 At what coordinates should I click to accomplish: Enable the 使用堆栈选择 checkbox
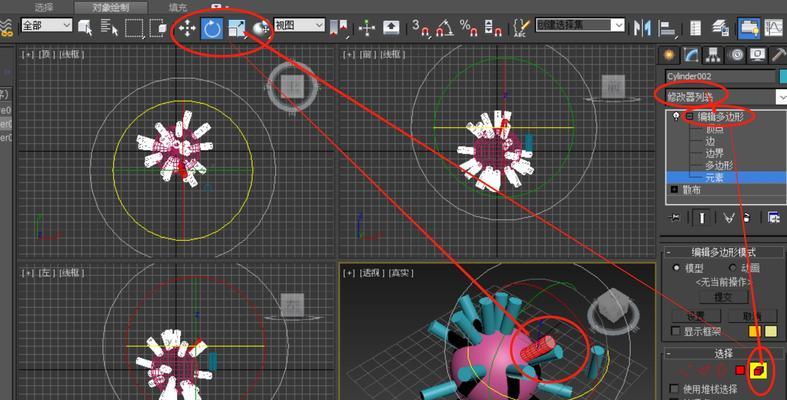(675, 389)
